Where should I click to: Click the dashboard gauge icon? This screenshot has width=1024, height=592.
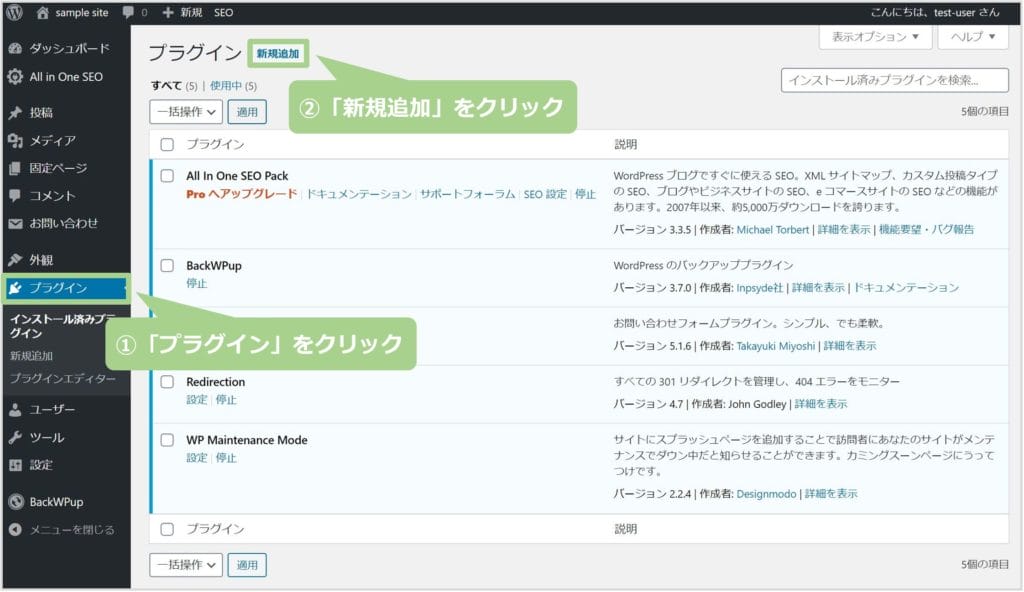tap(15, 48)
